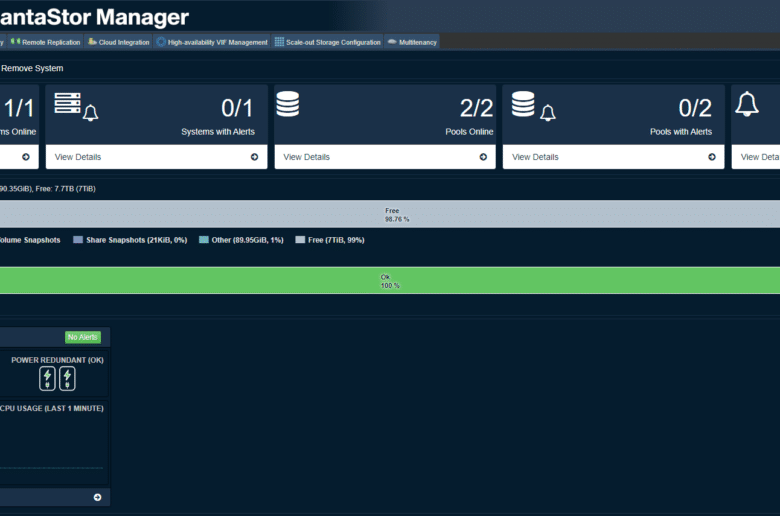780x516 pixels.
Task: Click Other (89.95GiB, 1%) legend text
Action: point(247,240)
